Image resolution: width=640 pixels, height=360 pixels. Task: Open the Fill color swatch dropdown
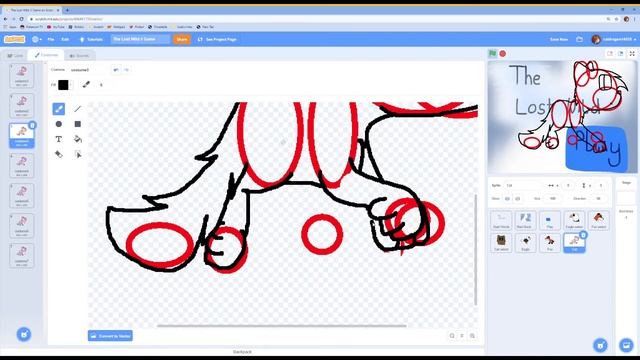[x=65, y=84]
